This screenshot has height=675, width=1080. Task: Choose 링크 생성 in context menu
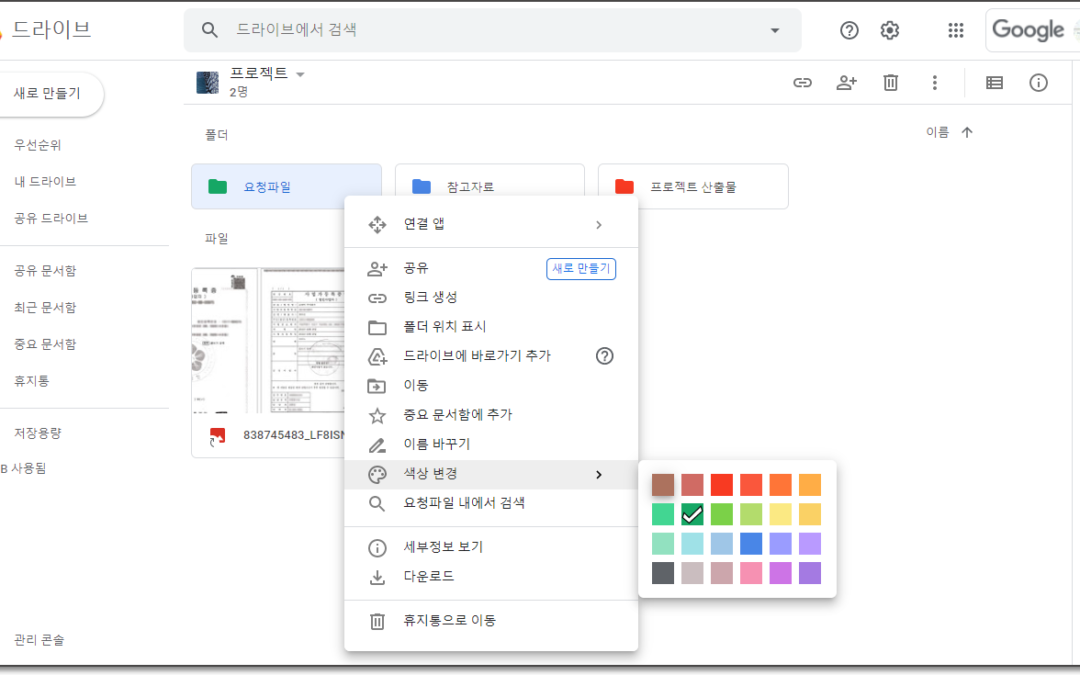pyautogui.click(x=491, y=298)
